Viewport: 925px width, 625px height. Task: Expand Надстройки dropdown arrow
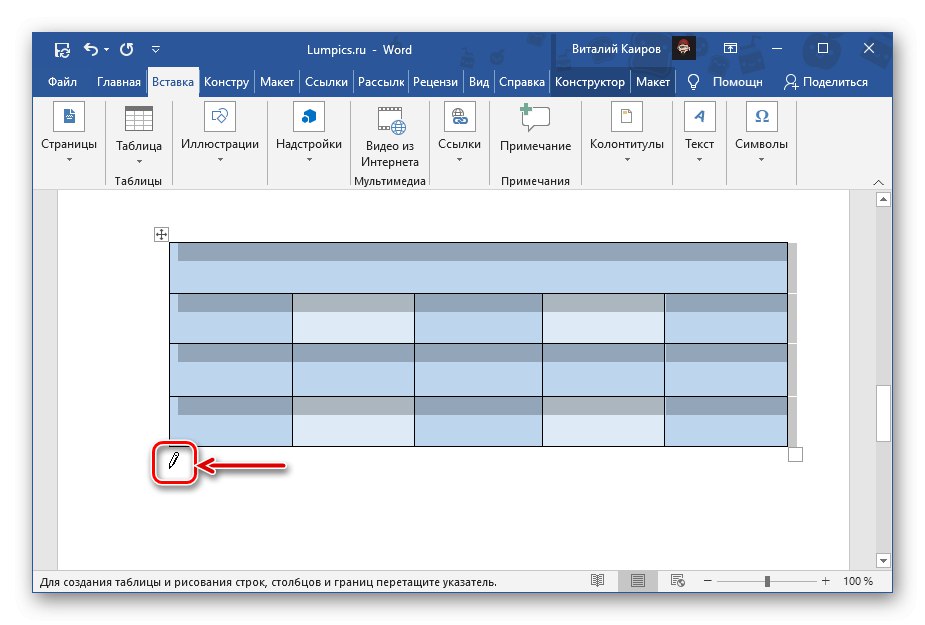309,159
